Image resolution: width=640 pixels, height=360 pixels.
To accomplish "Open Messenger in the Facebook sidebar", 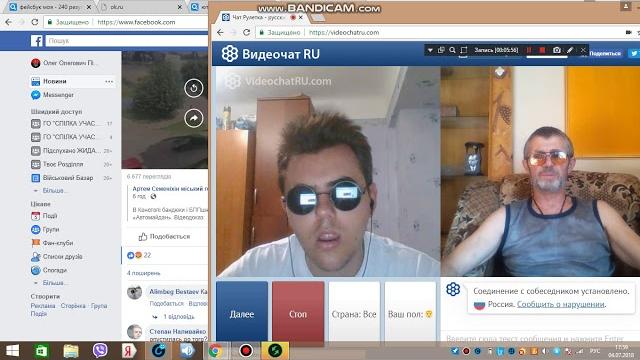I will click(x=53, y=95).
